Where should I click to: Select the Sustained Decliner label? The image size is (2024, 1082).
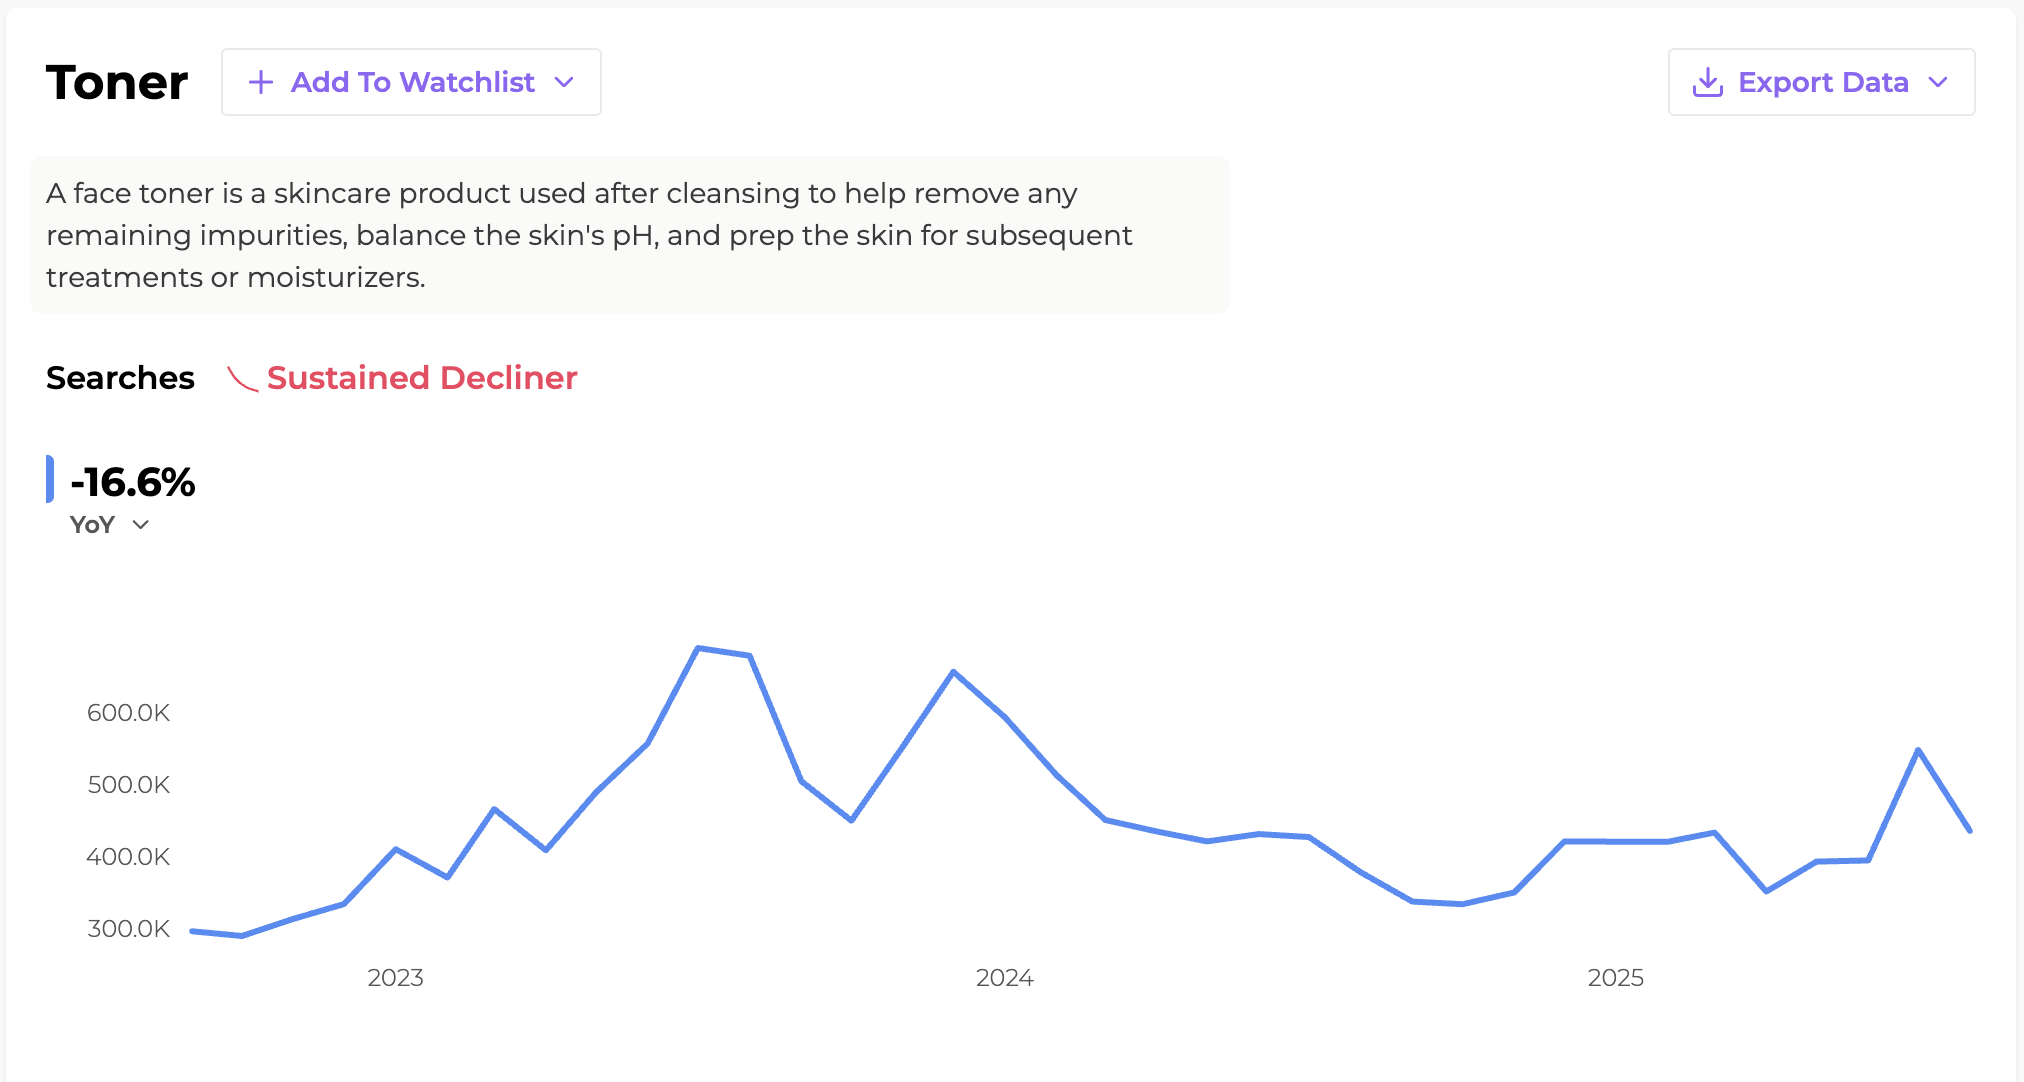tap(422, 378)
